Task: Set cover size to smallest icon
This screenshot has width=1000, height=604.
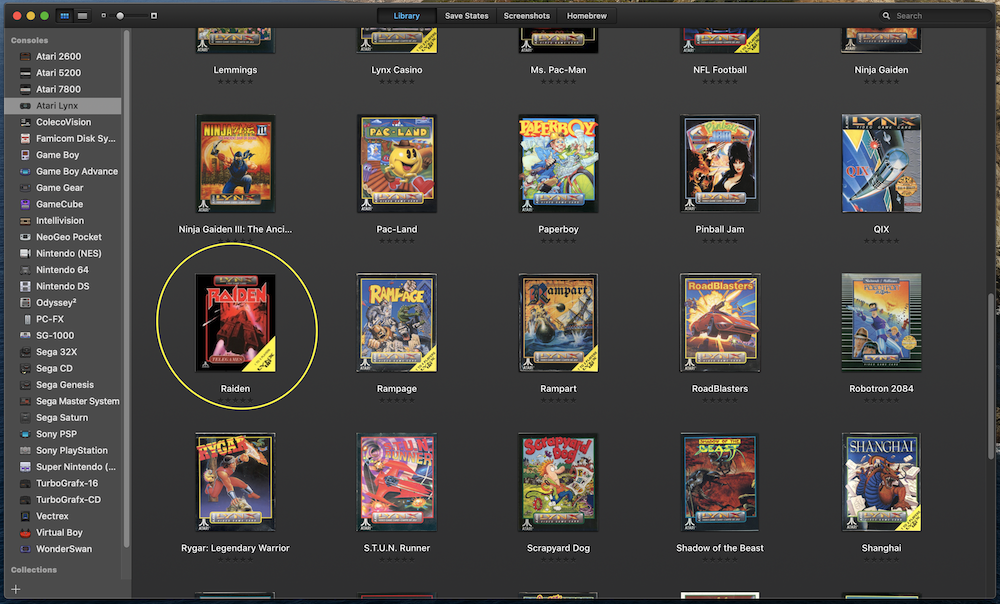Action: [x=104, y=16]
